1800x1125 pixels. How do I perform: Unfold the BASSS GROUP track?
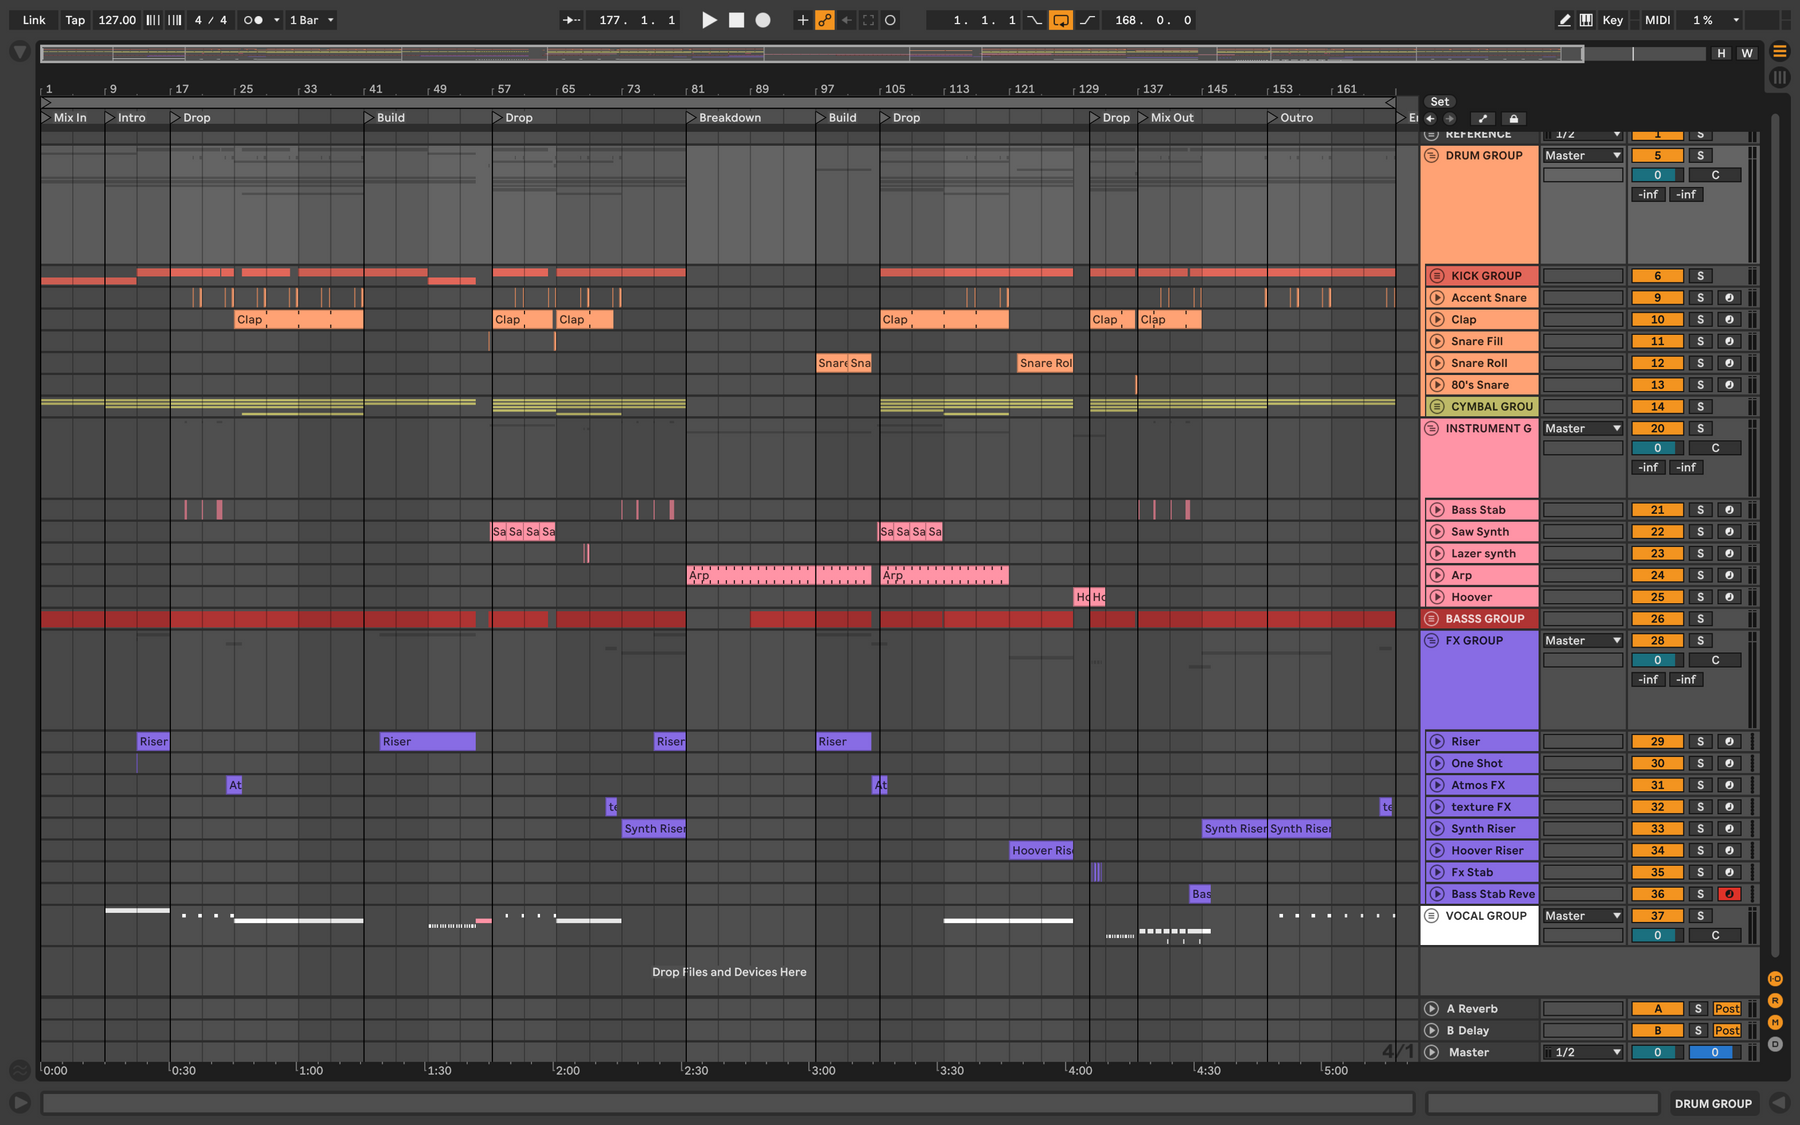click(x=1431, y=619)
